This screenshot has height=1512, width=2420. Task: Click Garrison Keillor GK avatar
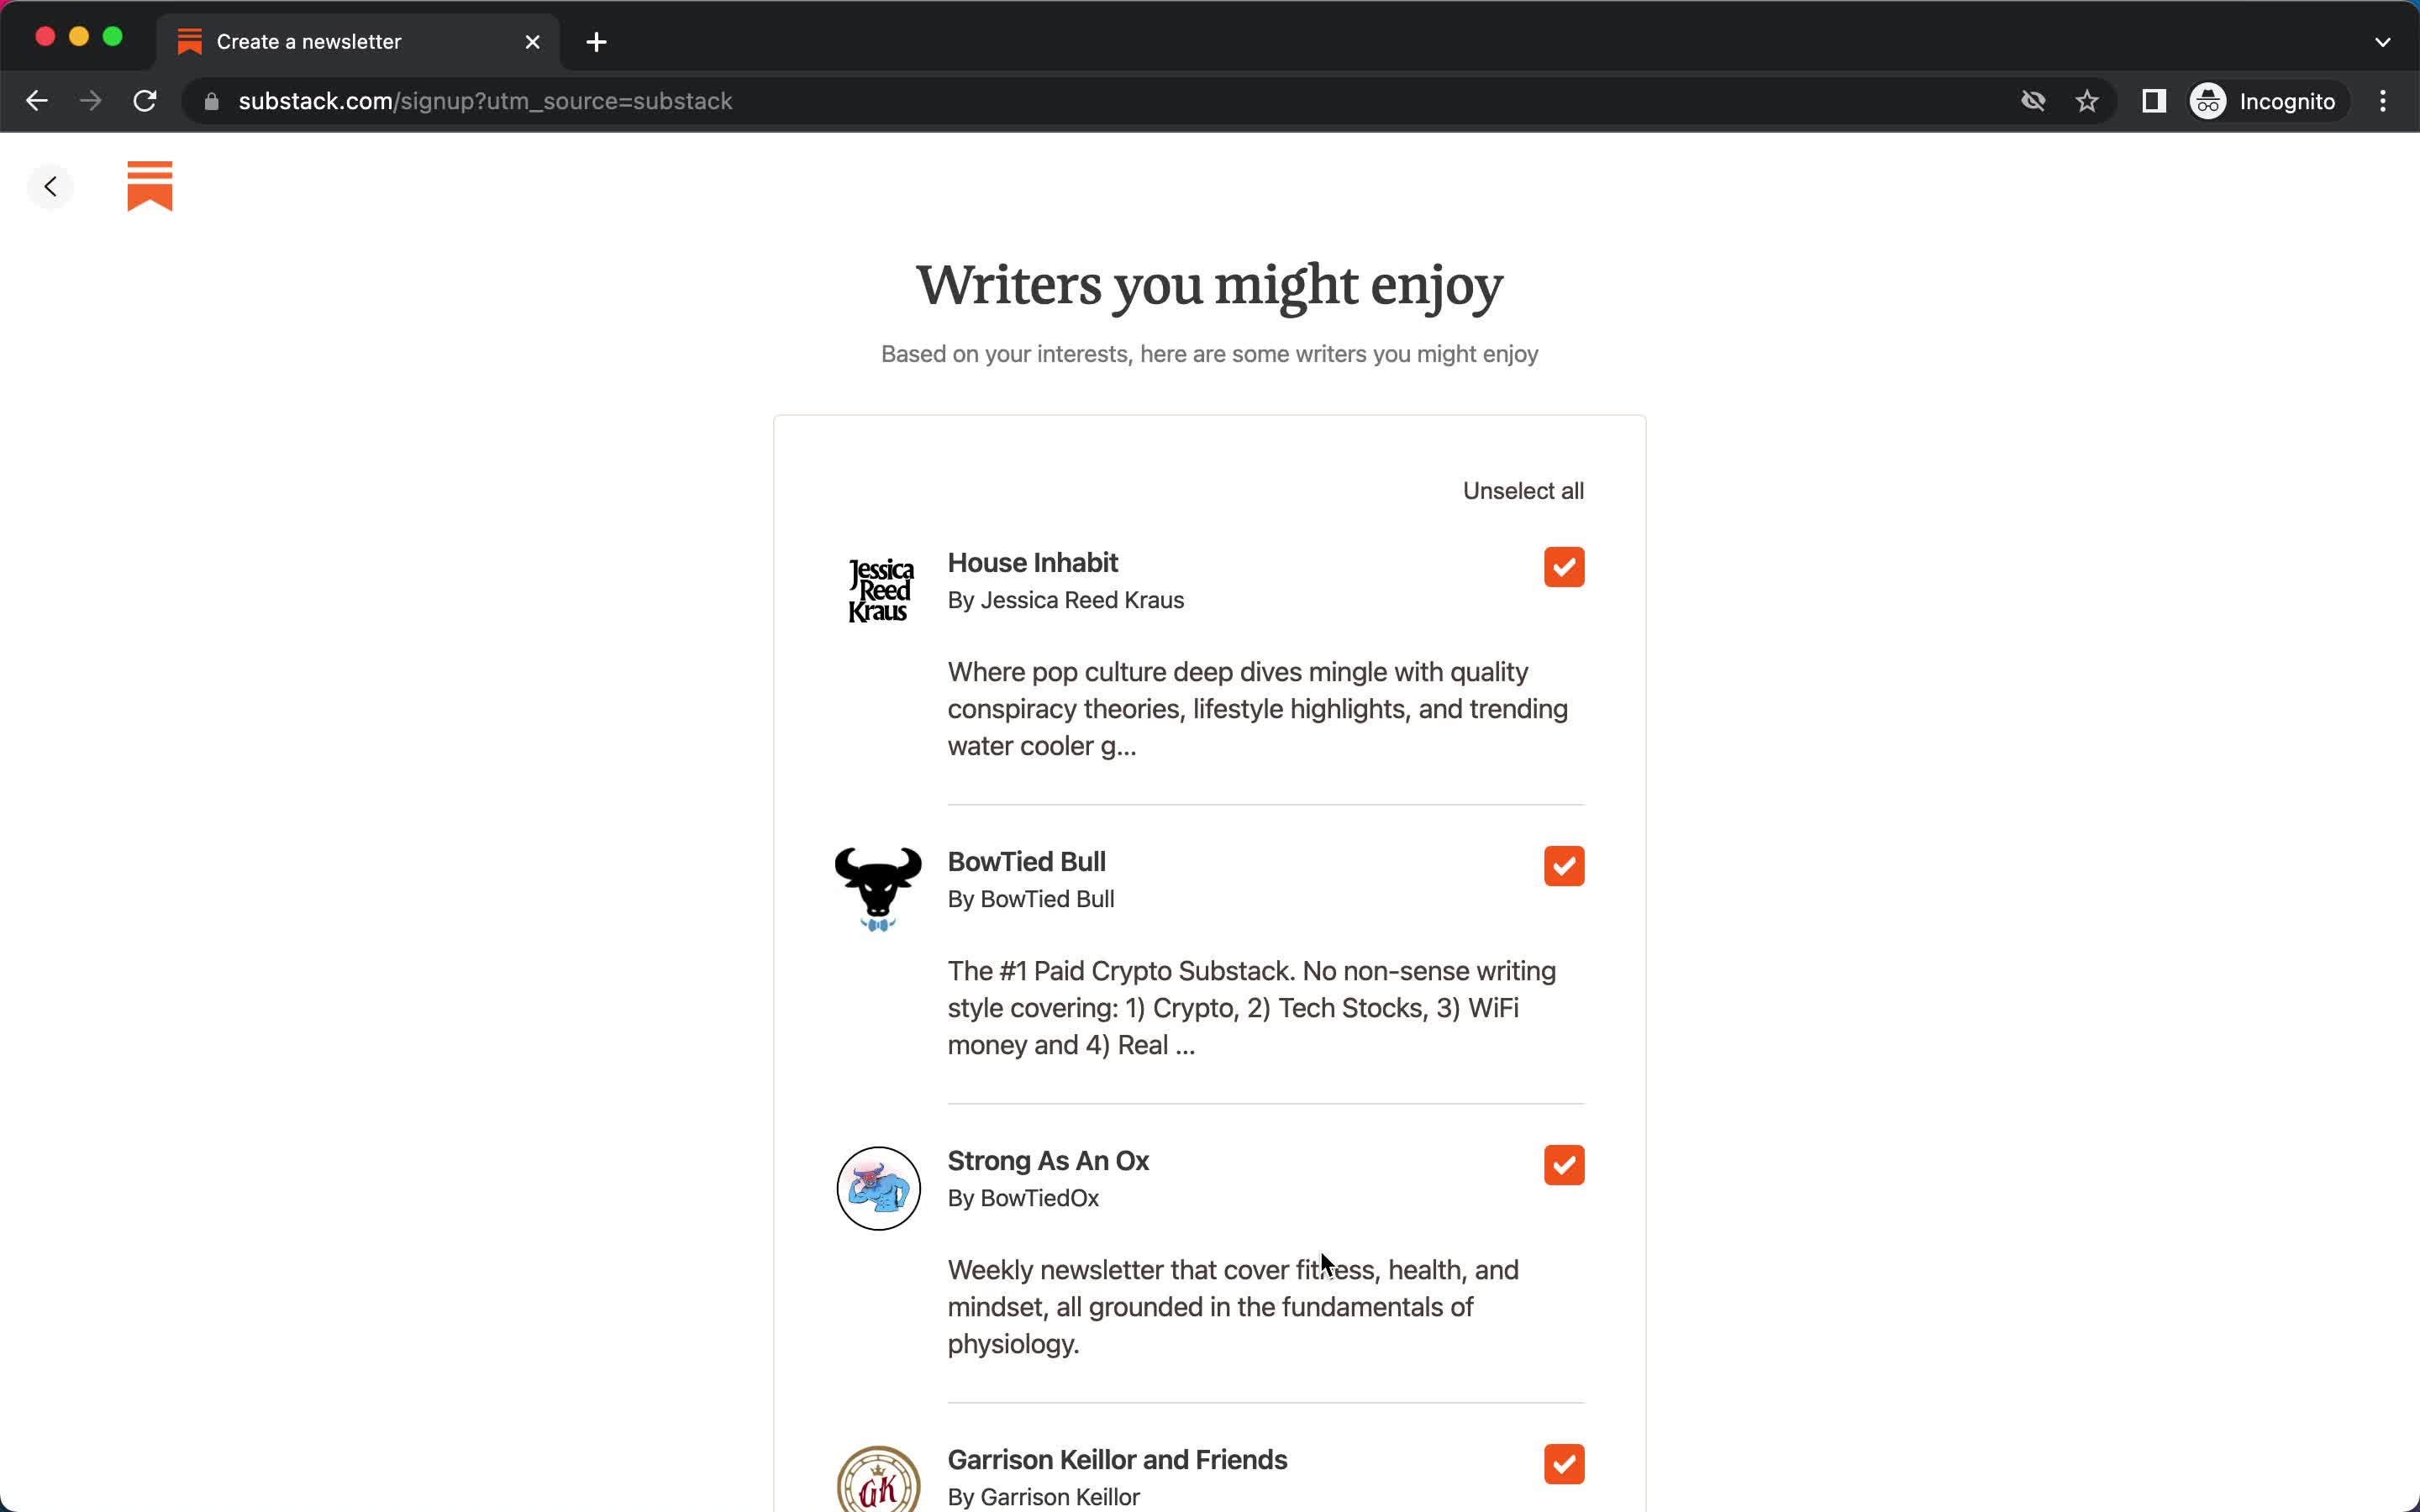point(879,1480)
